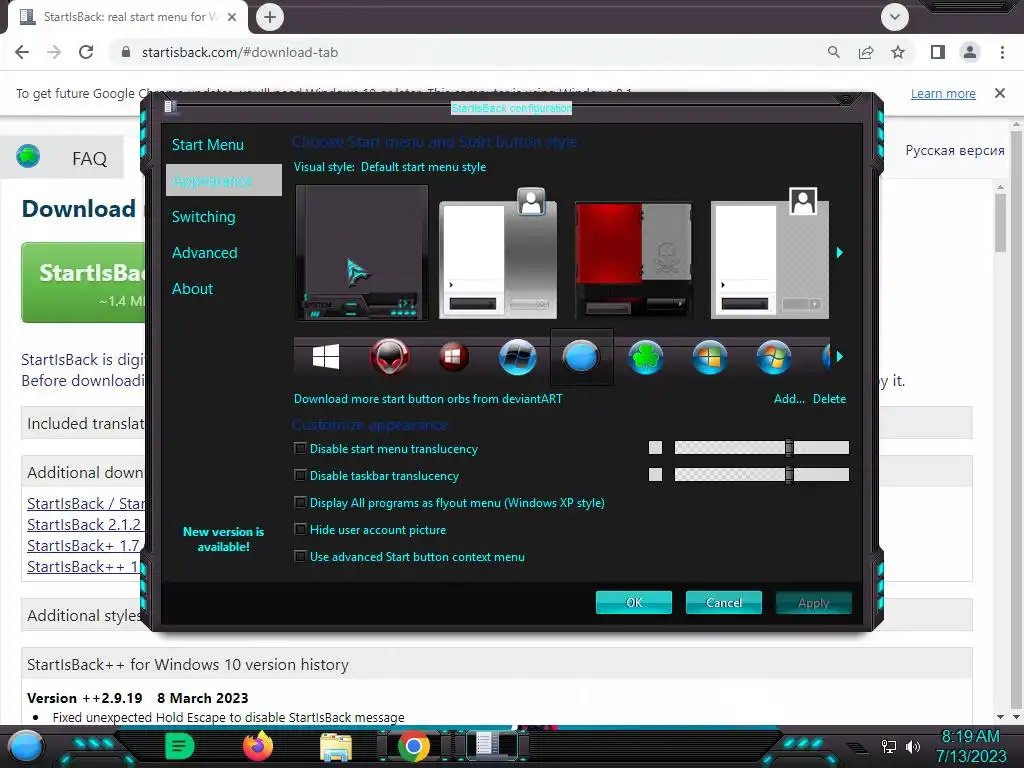Open the zoom magnifier in address bar

[x=833, y=52]
